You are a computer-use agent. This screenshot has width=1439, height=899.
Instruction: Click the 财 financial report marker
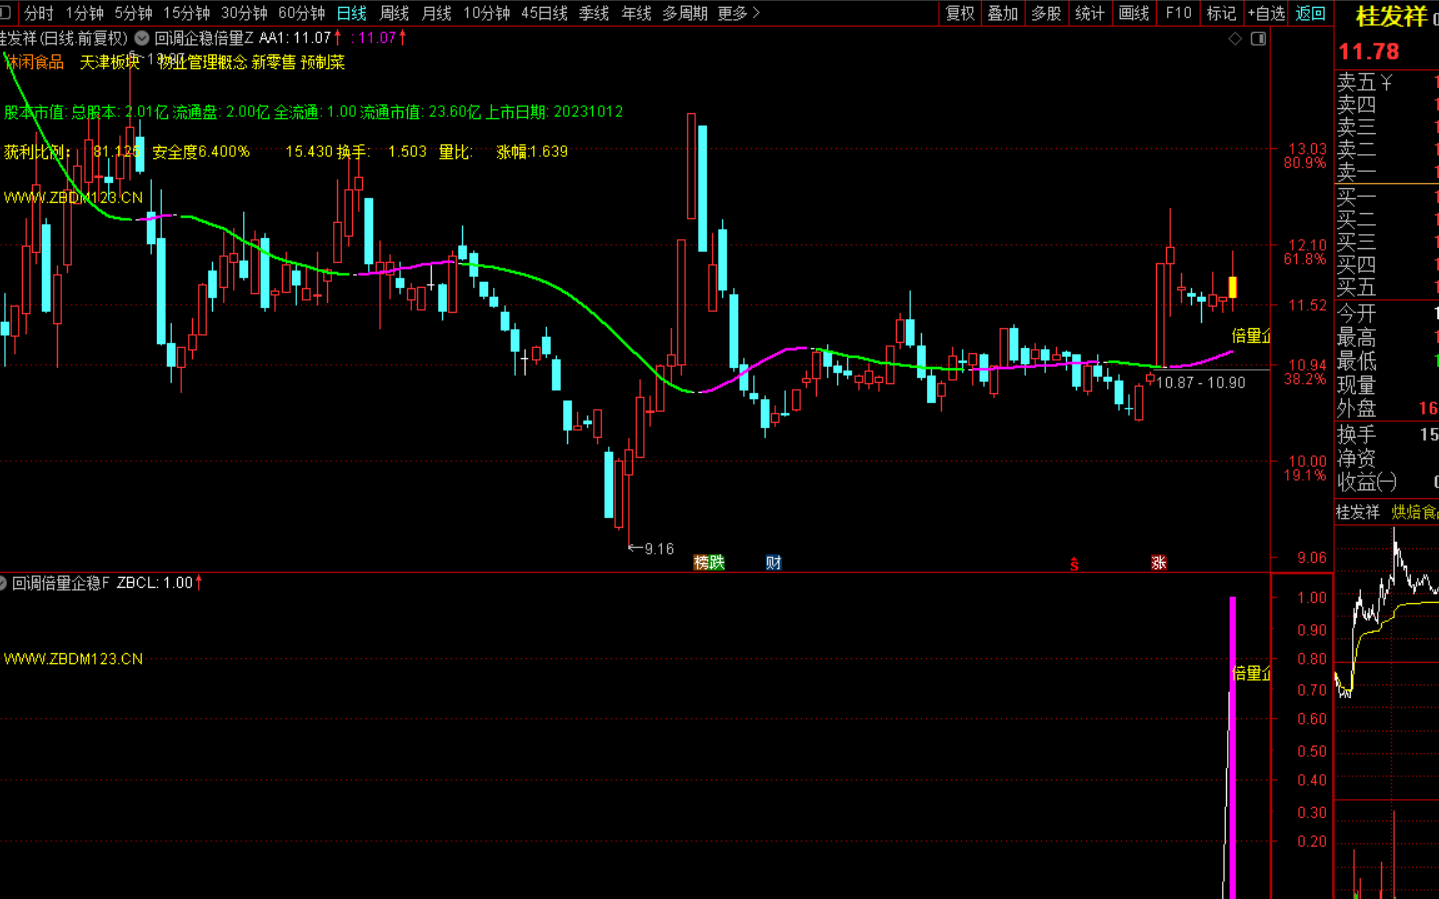(x=773, y=563)
